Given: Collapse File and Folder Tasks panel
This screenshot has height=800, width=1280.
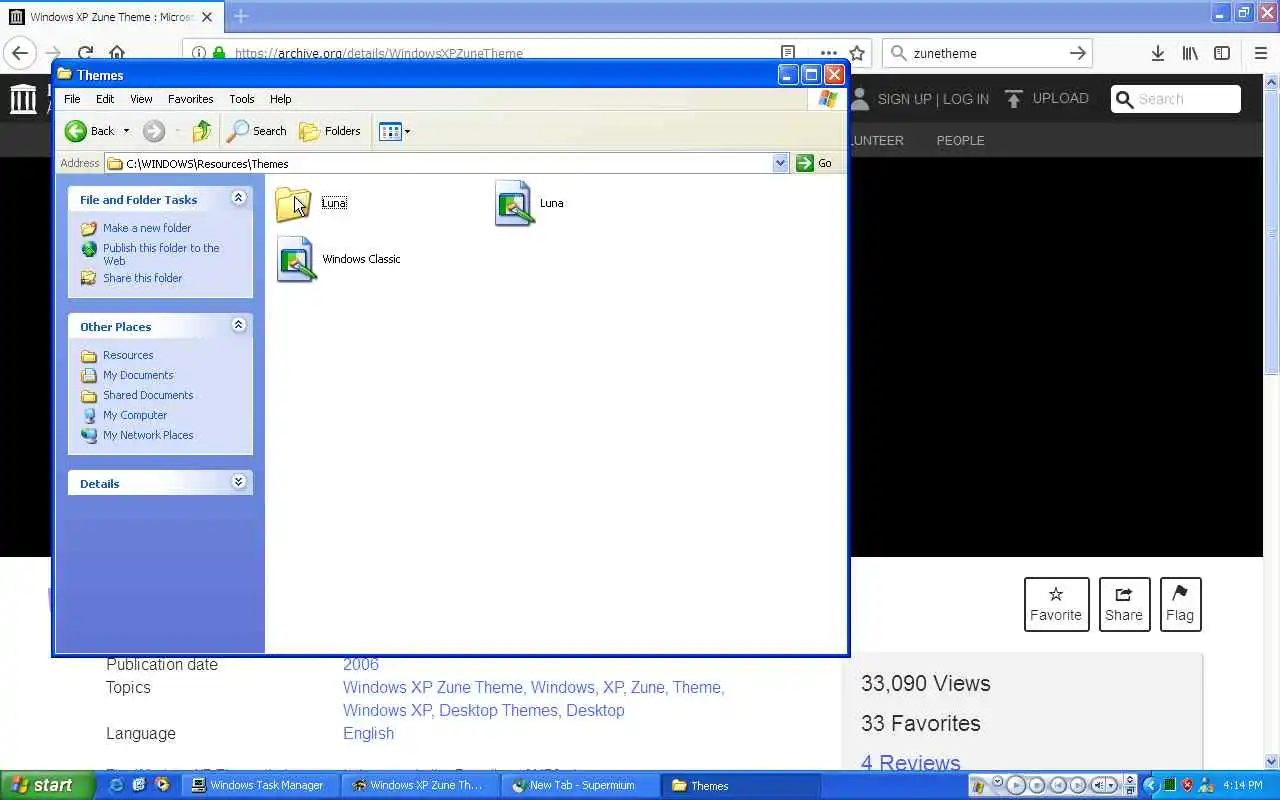Looking at the screenshot, I should [x=238, y=198].
